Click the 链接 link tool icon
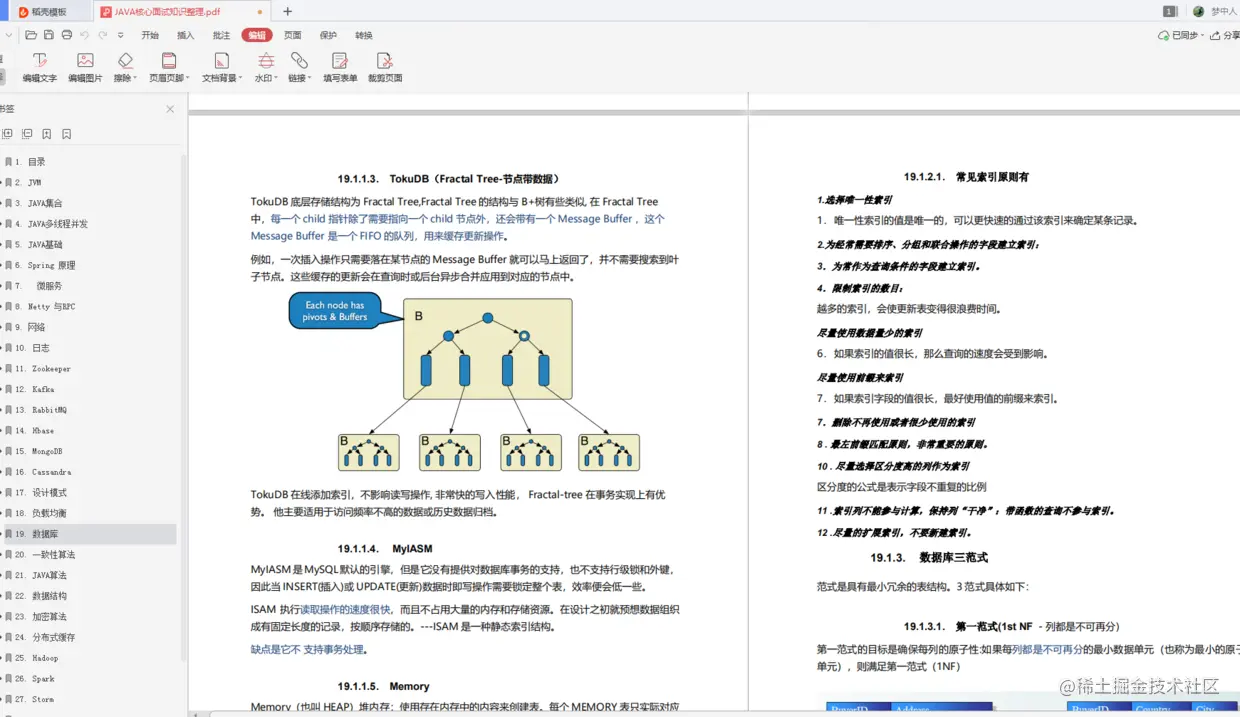 299,61
